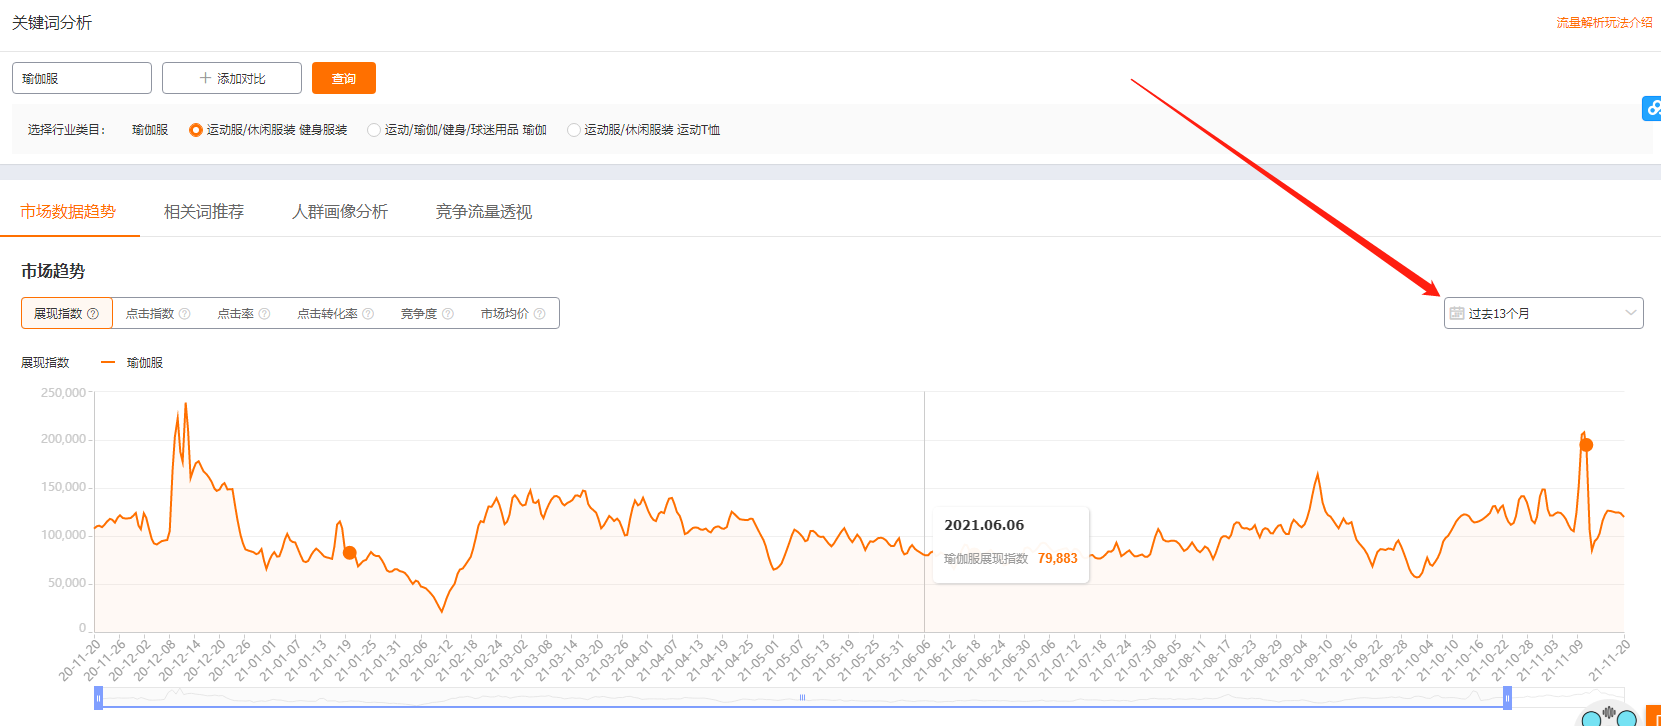Click the 250,000 y-axis label
This screenshot has height=726, width=1661.
[63, 393]
